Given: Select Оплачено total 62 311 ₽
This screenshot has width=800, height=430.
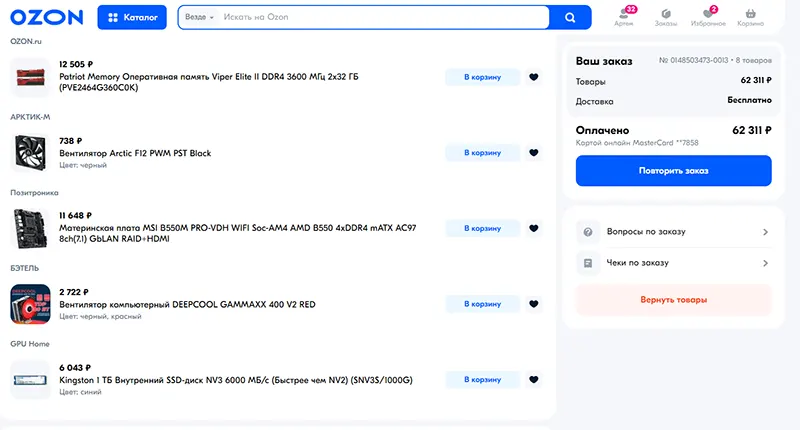Looking at the screenshot, I should point(752,130).
